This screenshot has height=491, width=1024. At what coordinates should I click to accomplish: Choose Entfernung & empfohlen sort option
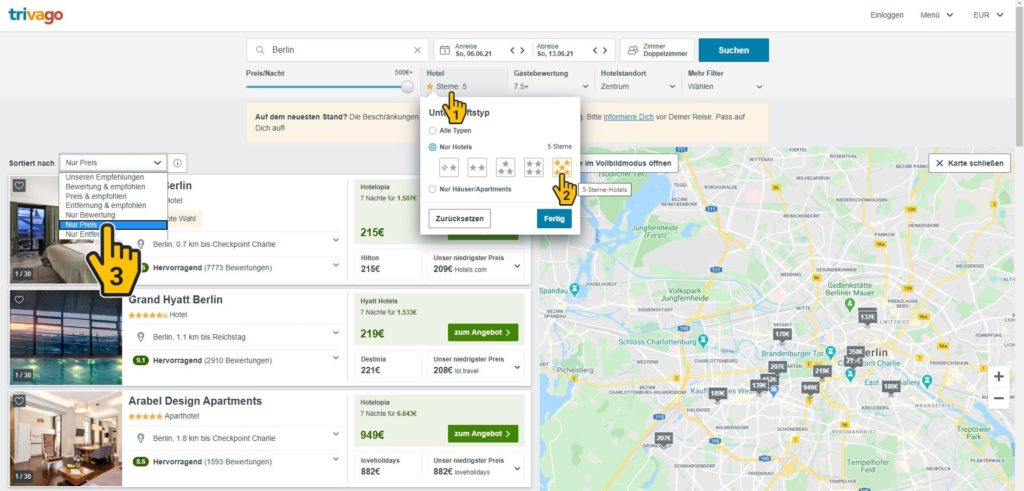(113, 206)
